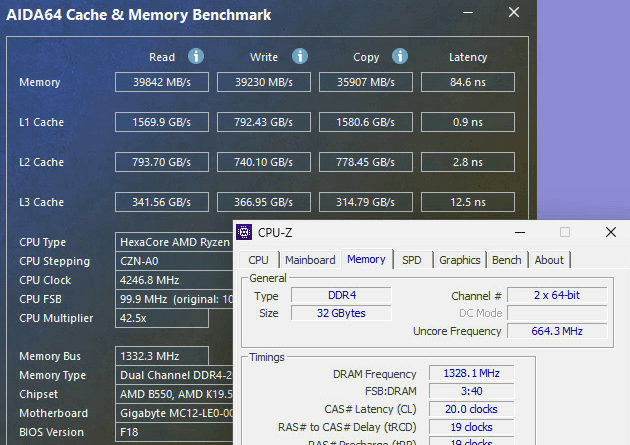Click the Channel # field 2 x 64-bit
The image size is (630, 445).
[557, 295]
